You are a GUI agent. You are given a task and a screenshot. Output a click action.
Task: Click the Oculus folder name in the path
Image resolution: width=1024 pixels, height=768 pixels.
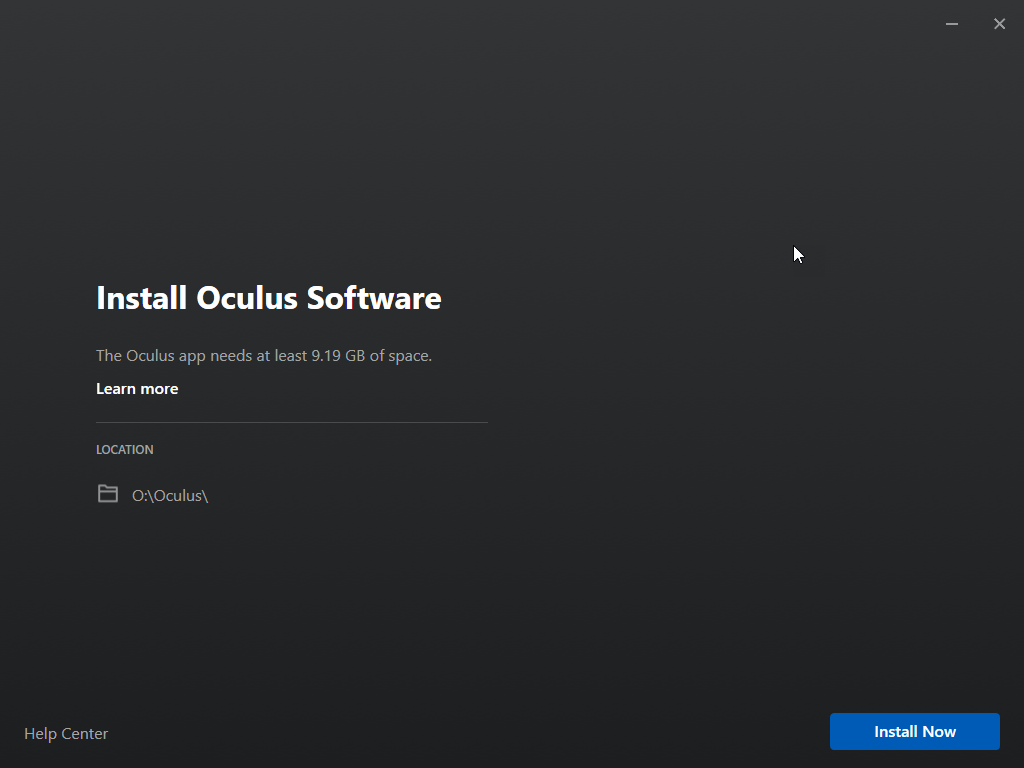pyautogui.click(x=177, y=495)
